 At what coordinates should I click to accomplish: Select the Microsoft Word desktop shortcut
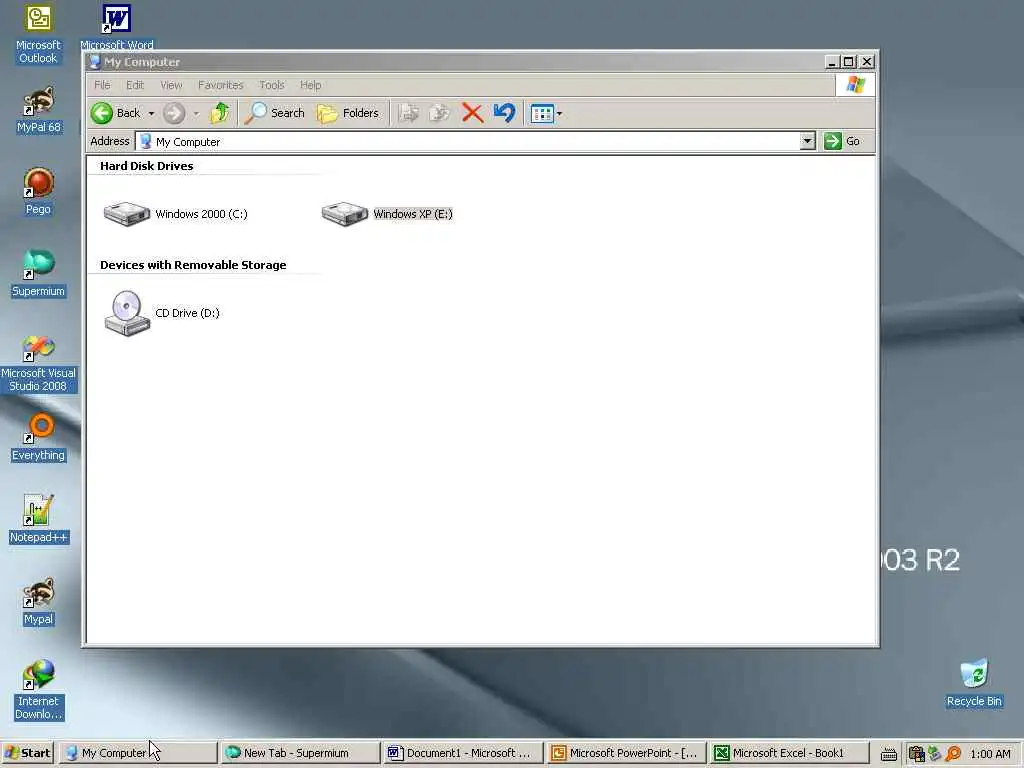coord(117,27)
